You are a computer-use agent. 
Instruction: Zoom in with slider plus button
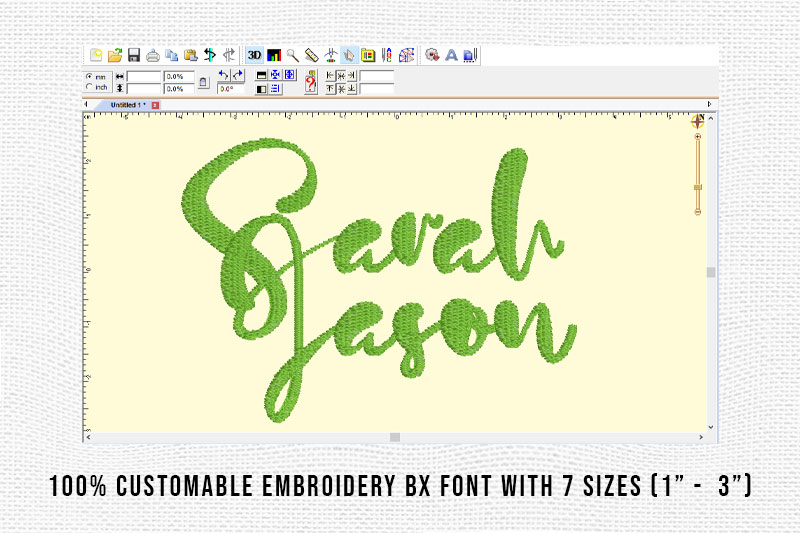click(697, 137)
